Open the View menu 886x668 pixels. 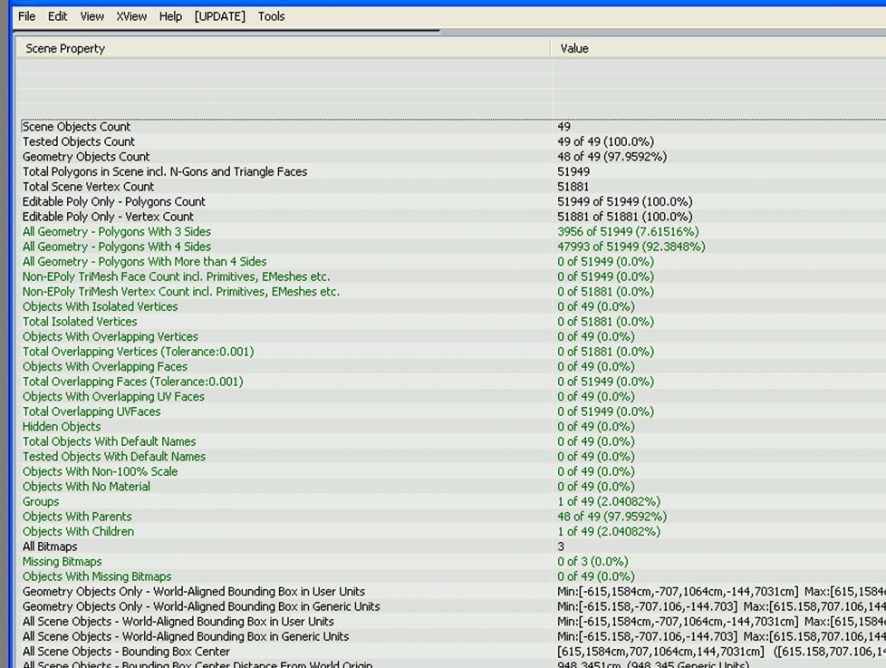coord(92,16)
